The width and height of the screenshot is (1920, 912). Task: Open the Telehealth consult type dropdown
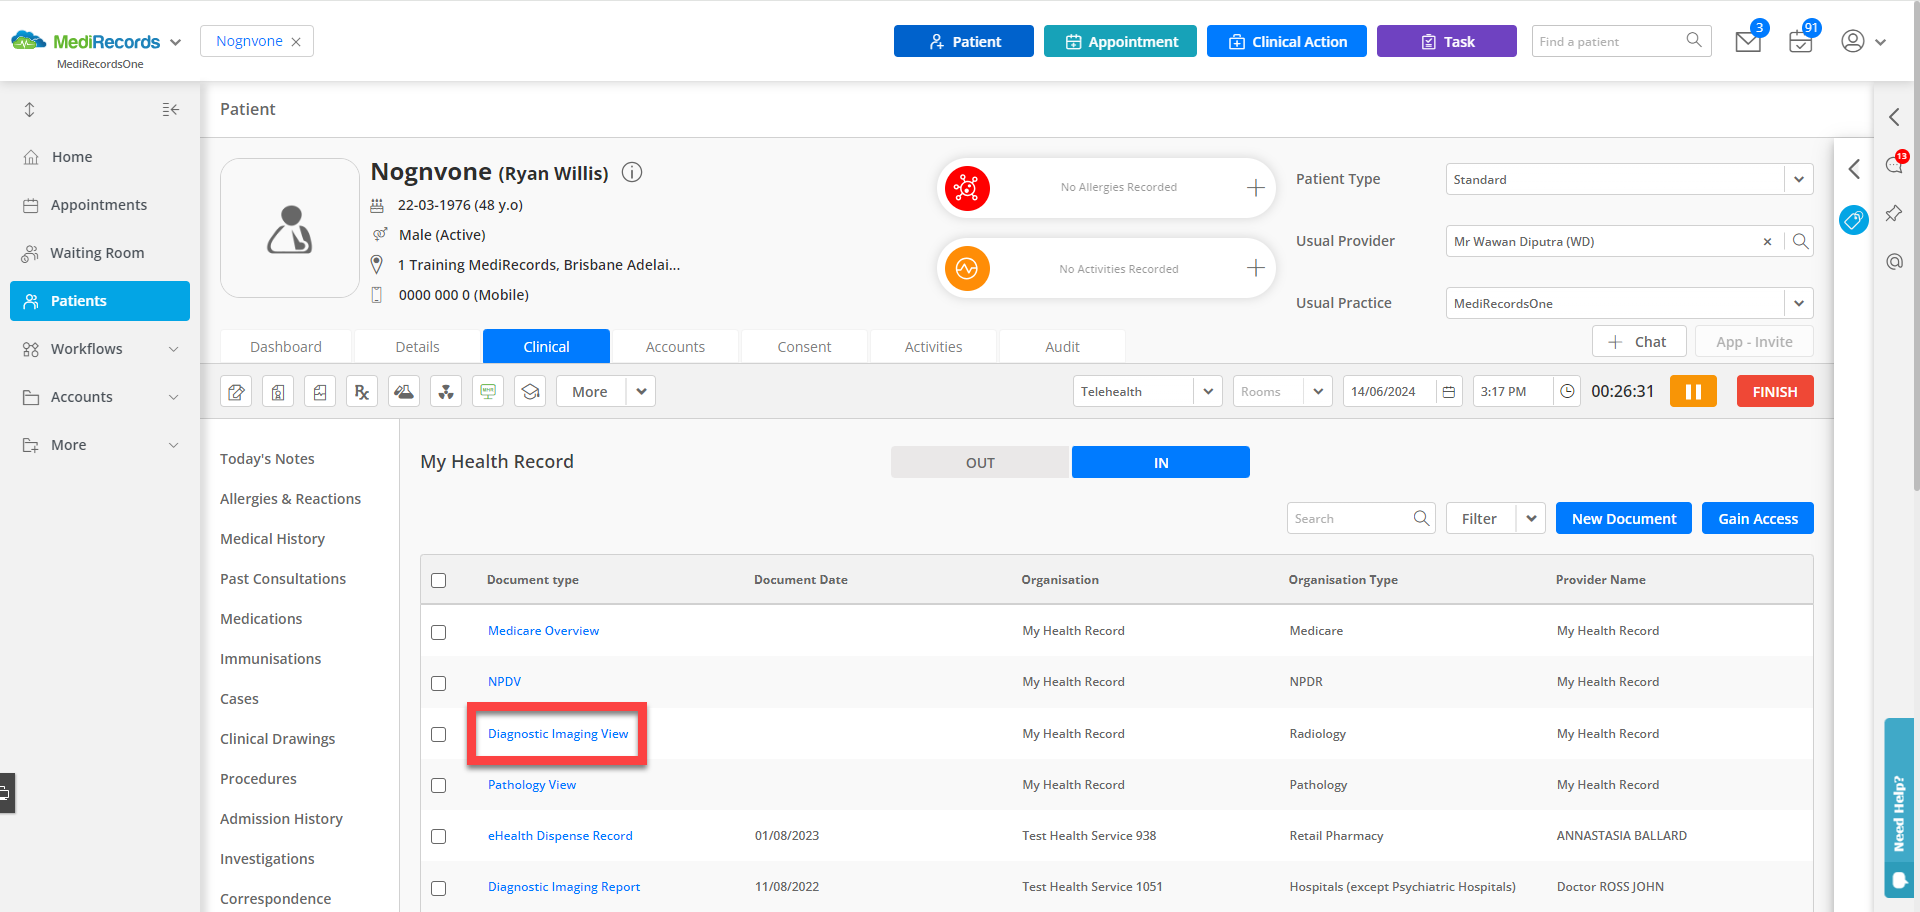click(1208, 392)
